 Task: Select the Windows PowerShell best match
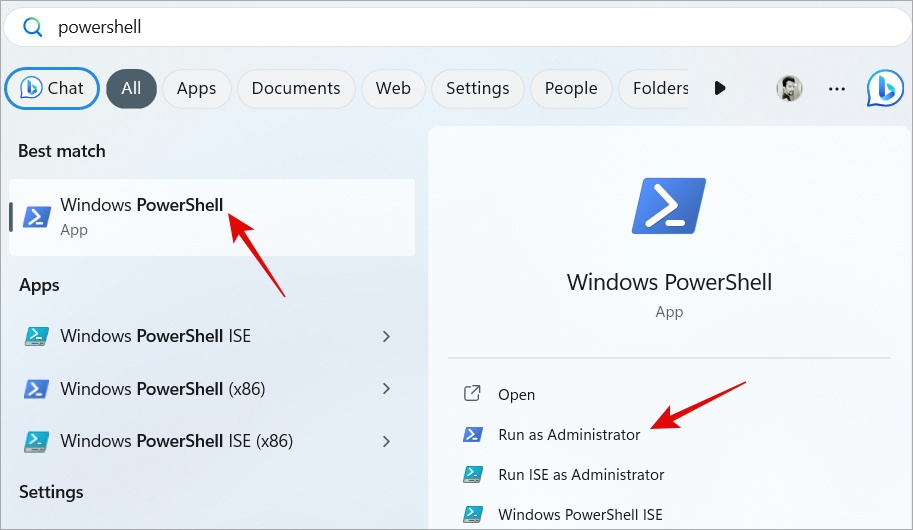click(141, 216)
